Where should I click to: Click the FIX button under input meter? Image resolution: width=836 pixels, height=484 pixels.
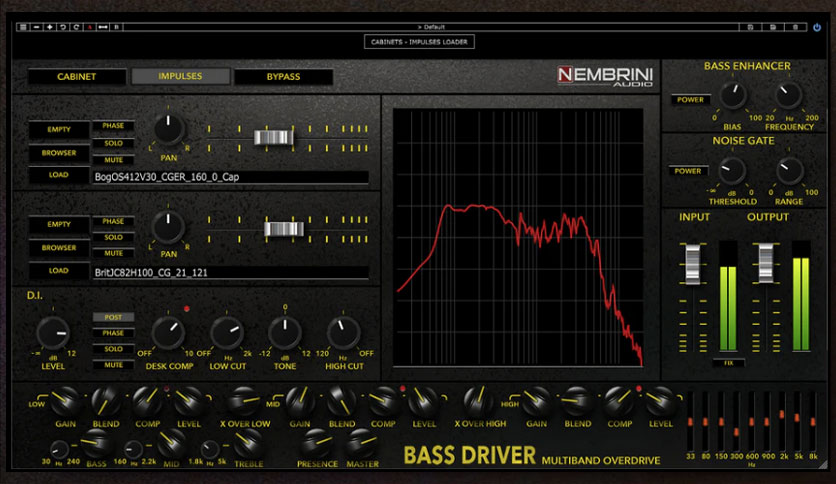(x=728, y=363)
